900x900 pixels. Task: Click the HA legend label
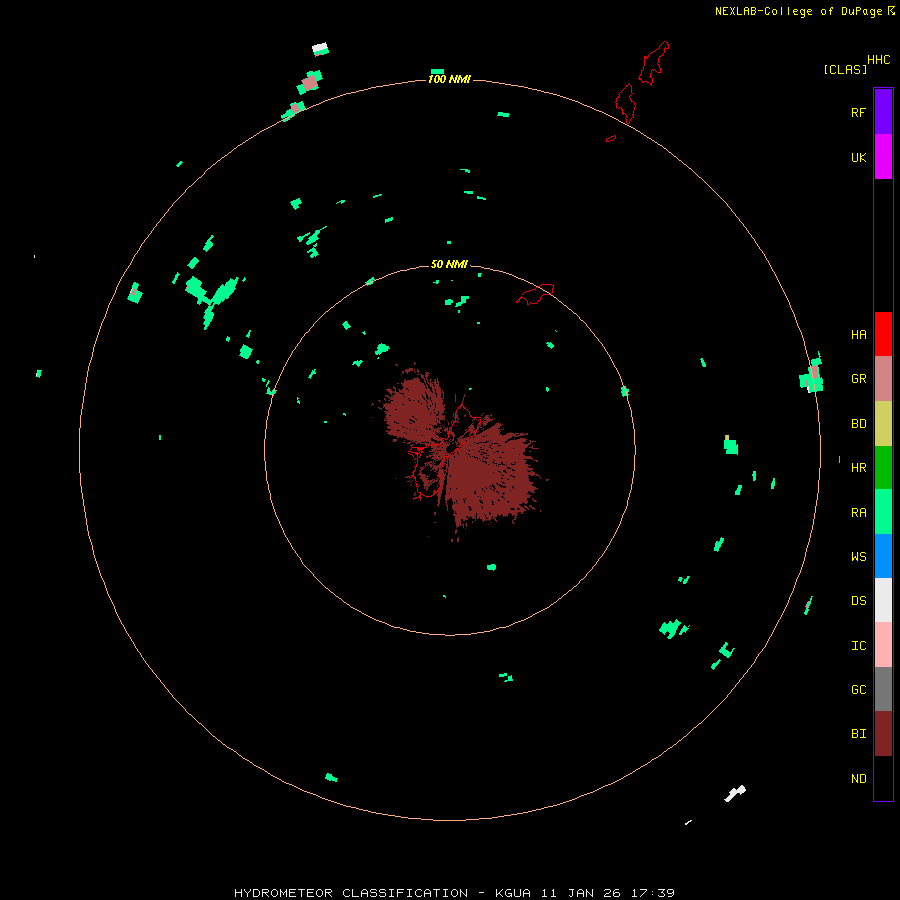click(858, 335)
